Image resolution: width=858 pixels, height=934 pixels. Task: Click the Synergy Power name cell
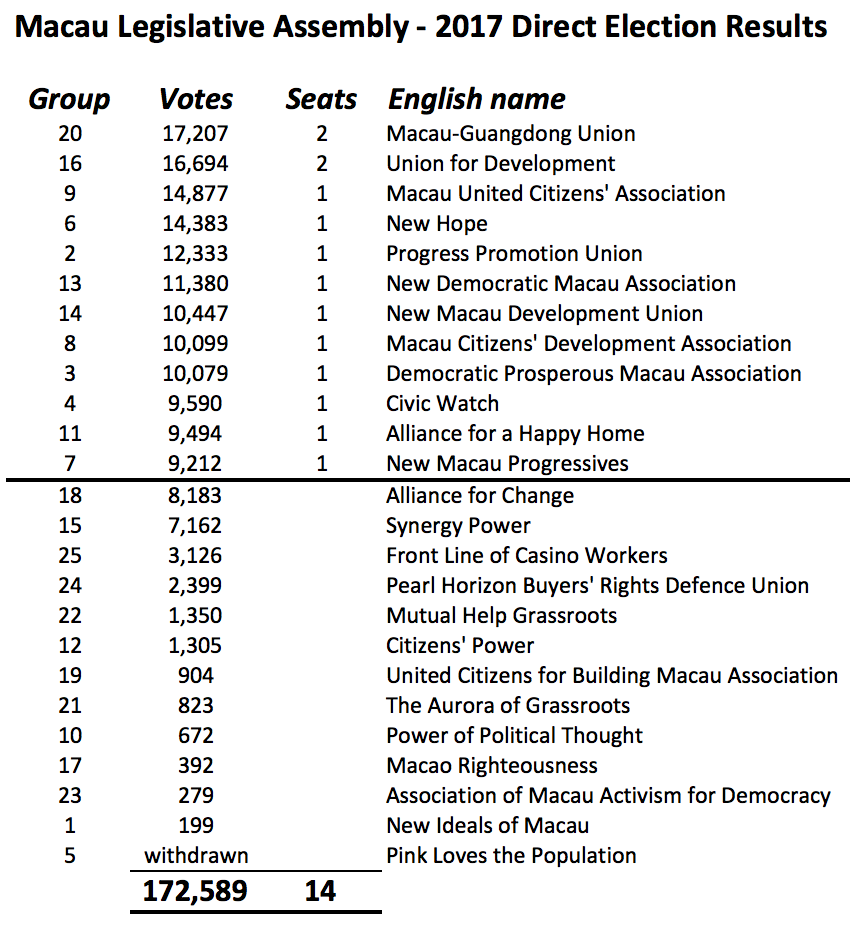point(458,526)
